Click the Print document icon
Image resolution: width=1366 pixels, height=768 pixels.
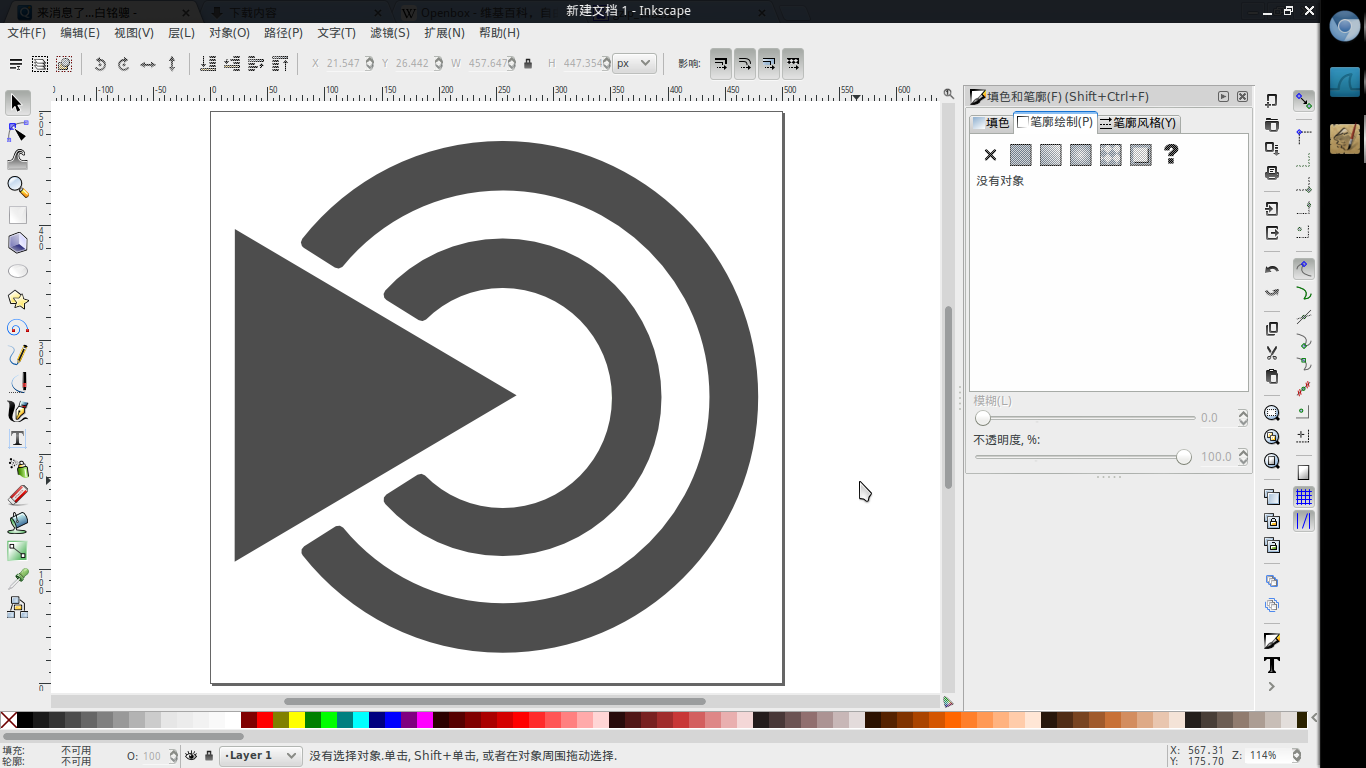1272,173
